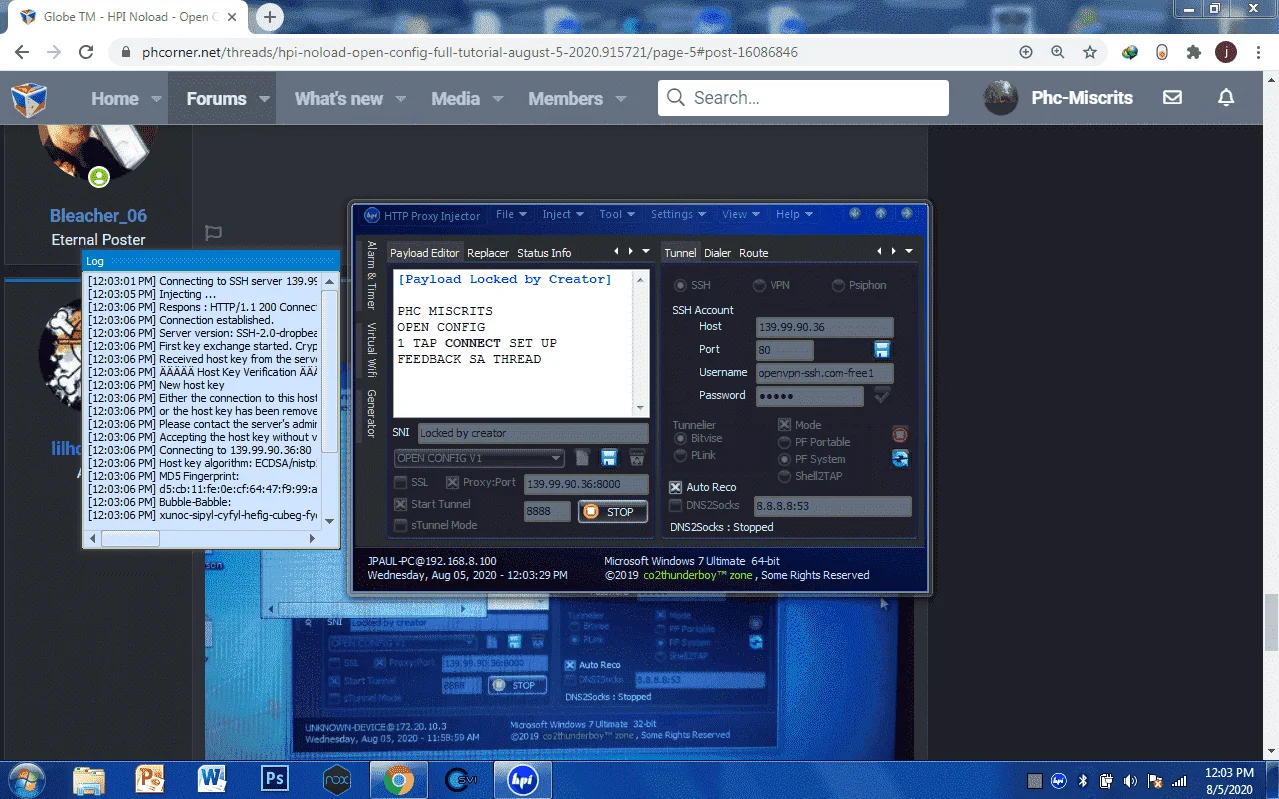The image size is (1279, 799).
Task: Select the VPN radio button
Action: (x=759, y=286)
